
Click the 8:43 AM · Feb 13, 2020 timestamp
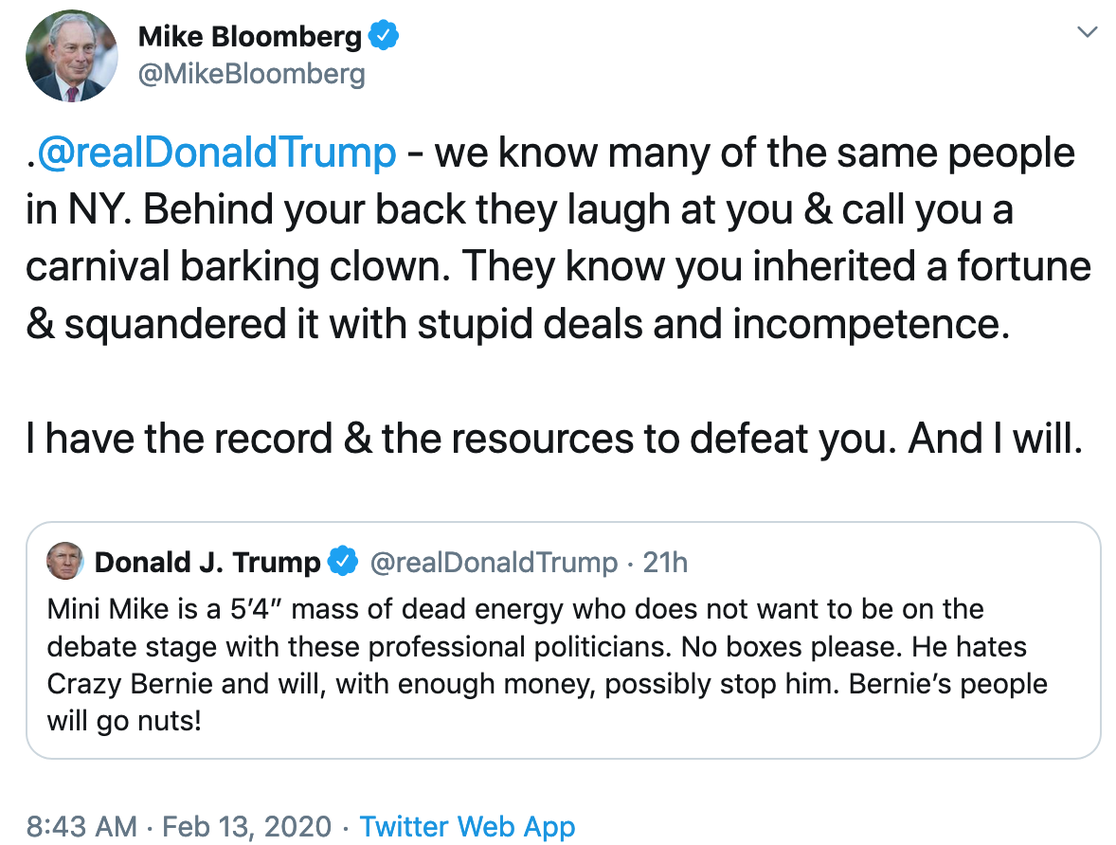click(179, 827)
